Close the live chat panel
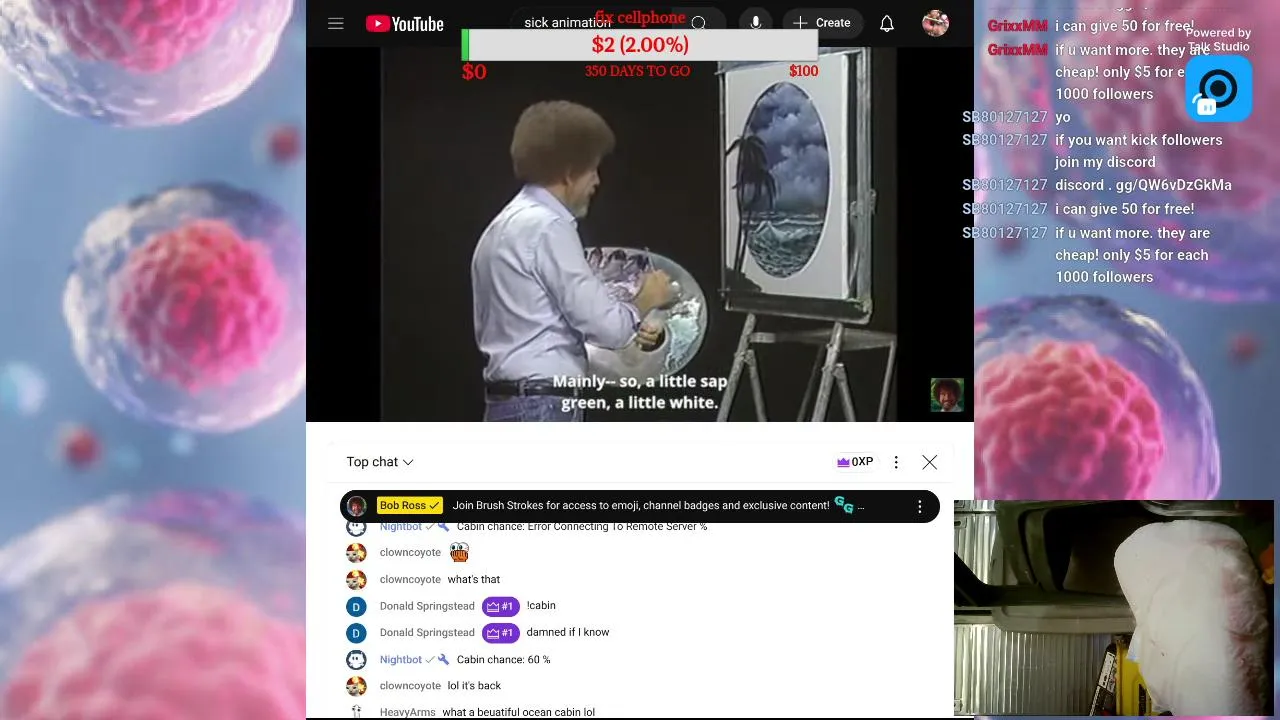The height and width of the screenshot is (720, 1280). tap(930, 462)
